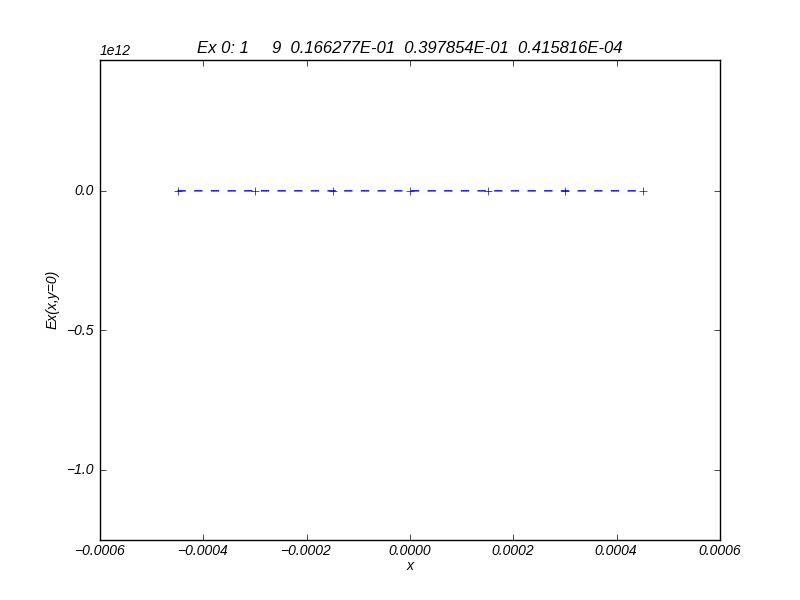Select the plus marker at x = 0
Screen dimensions: 800x600
(410, 191)
